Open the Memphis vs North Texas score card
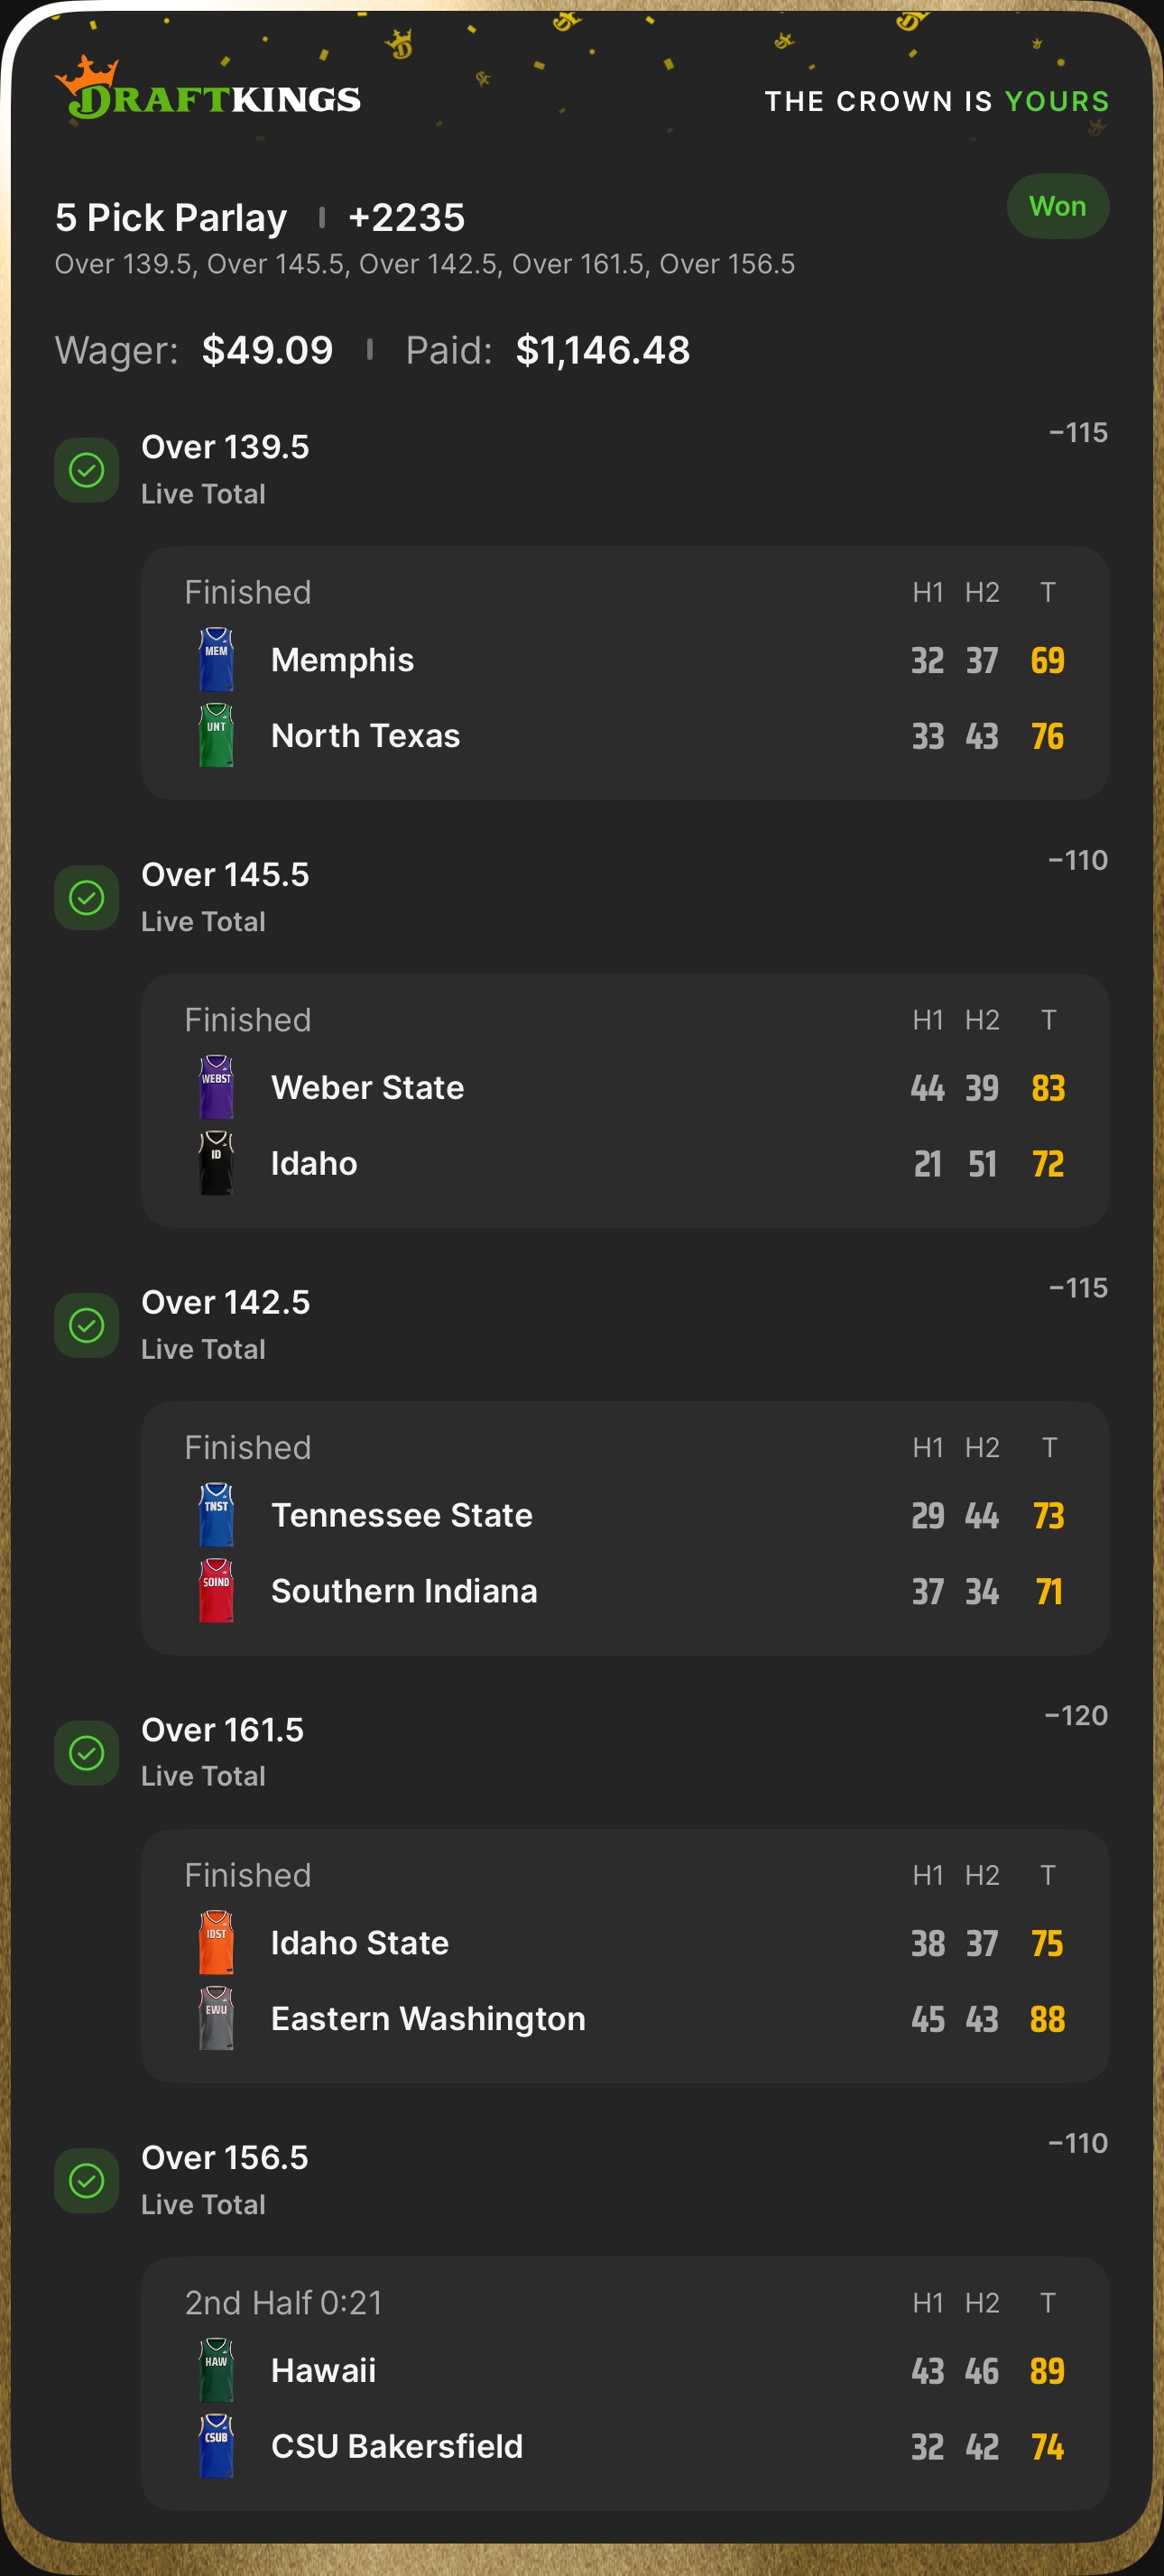 coord(624,673)
